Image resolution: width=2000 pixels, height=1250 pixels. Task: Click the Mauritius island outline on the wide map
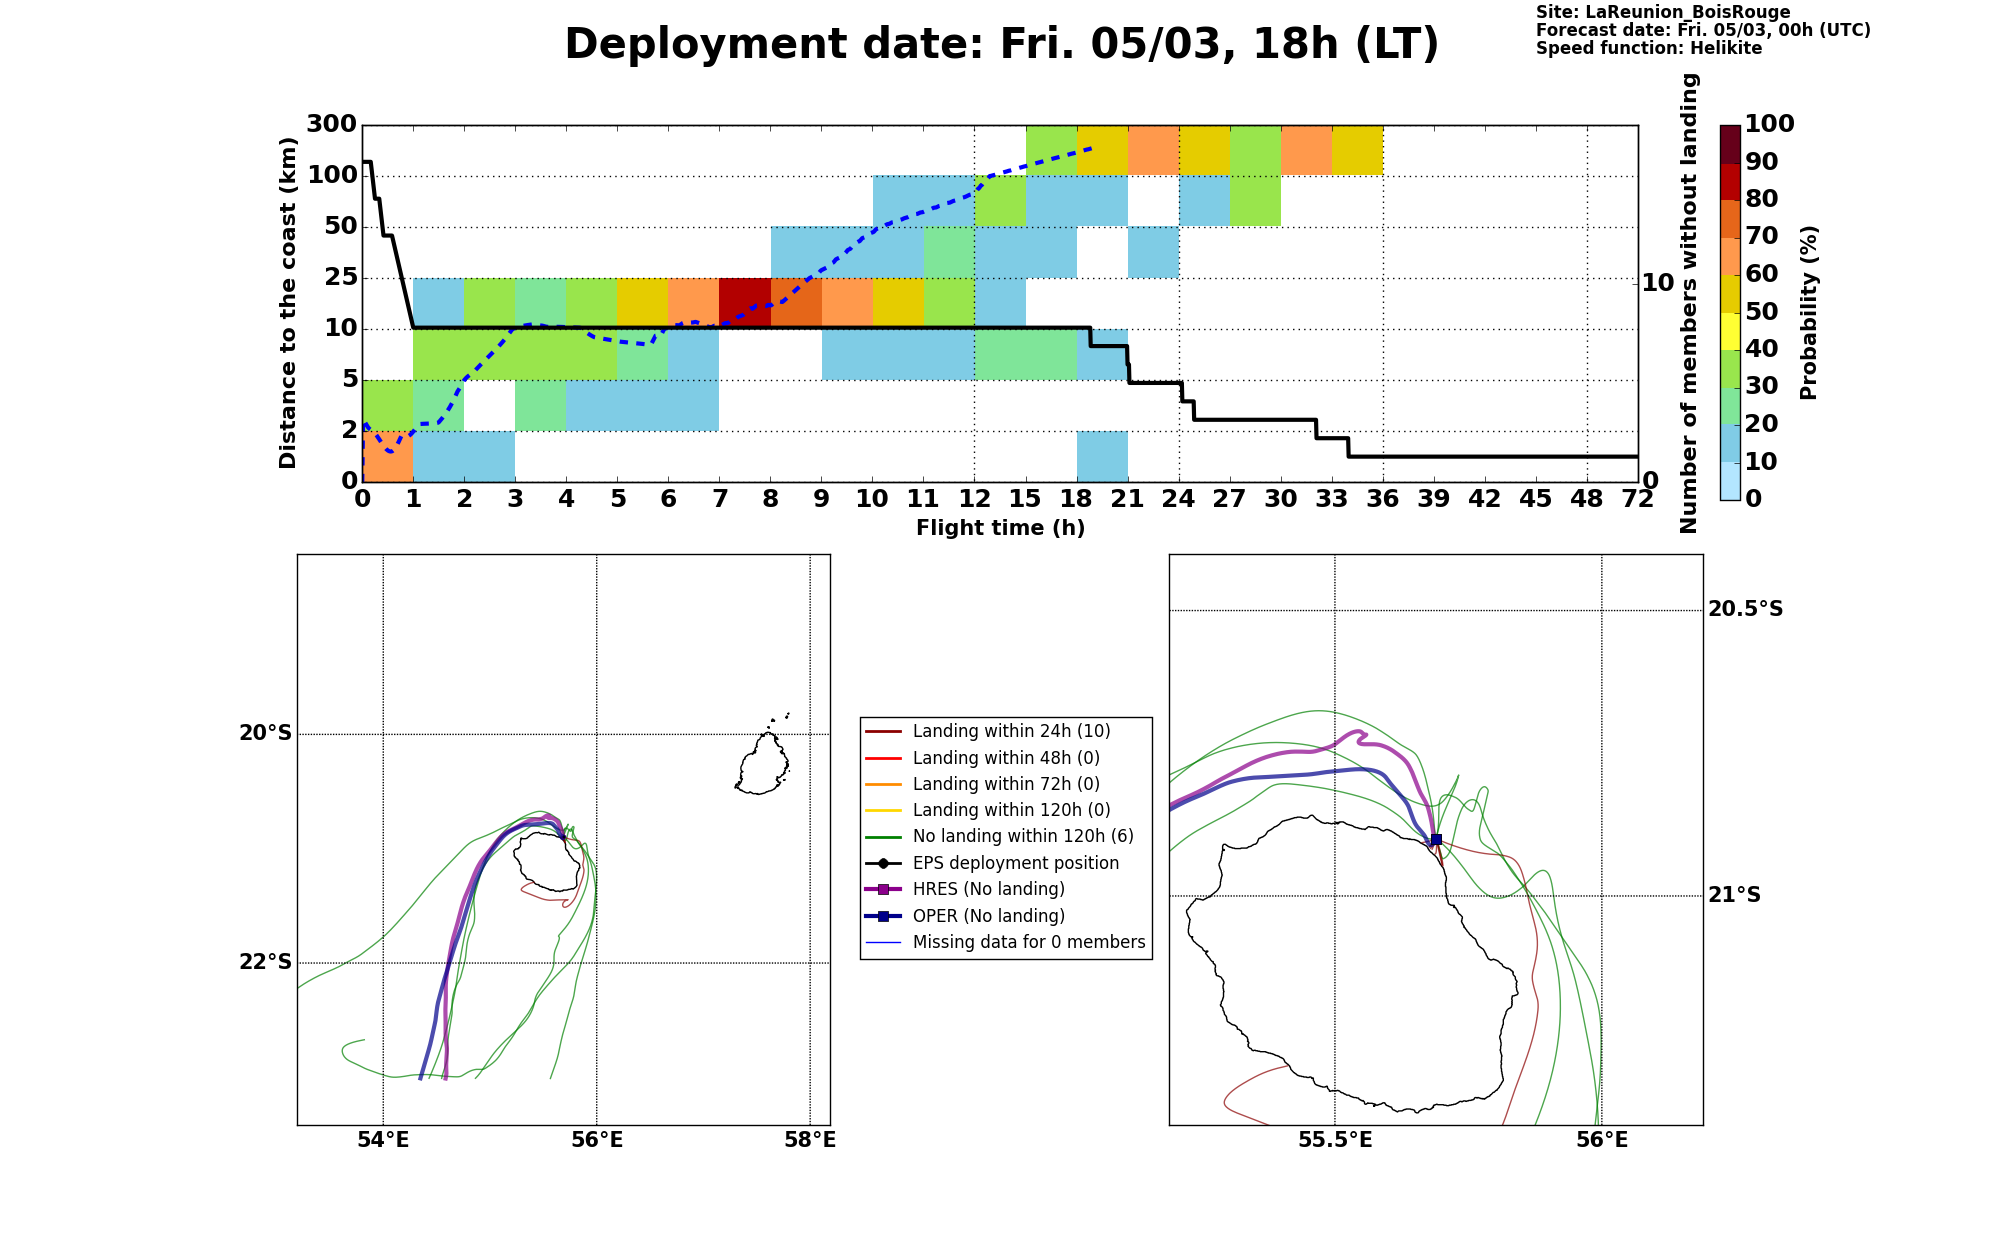click(764, 763)
